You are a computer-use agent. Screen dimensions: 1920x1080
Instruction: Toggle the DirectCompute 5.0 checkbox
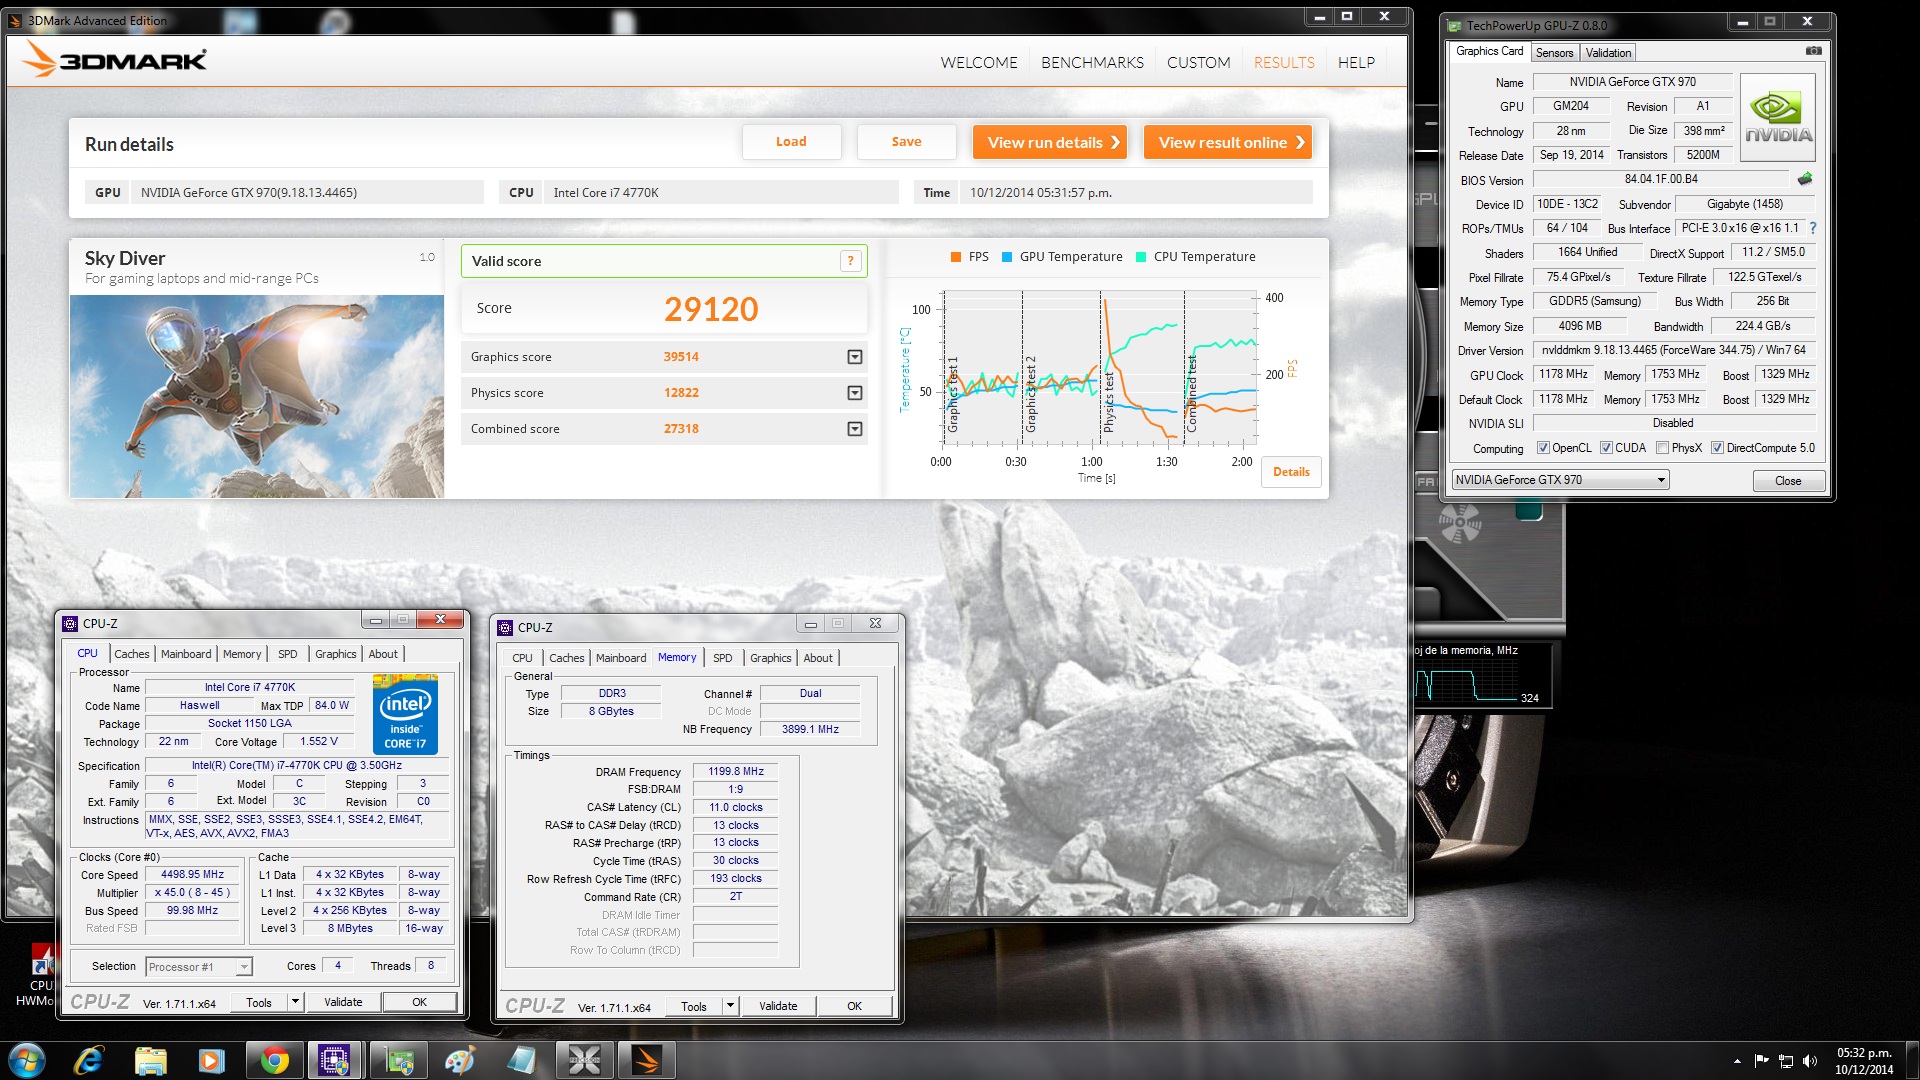coord(1717,448)
